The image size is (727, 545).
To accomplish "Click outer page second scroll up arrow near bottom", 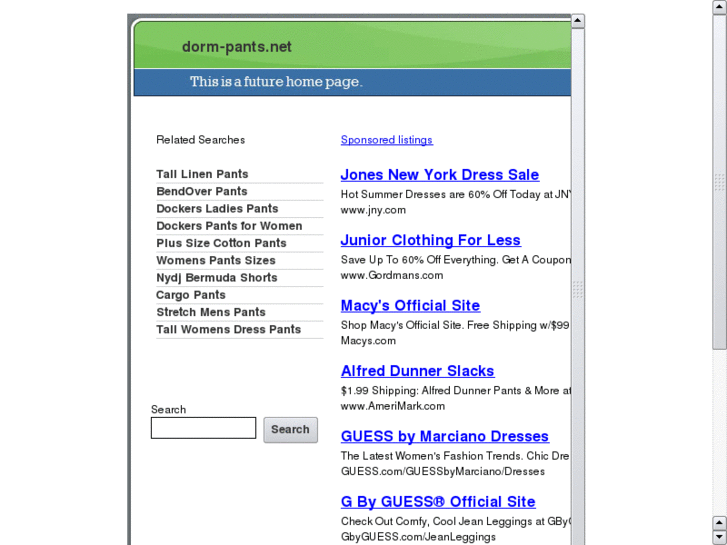I will [x=720, y=523].
